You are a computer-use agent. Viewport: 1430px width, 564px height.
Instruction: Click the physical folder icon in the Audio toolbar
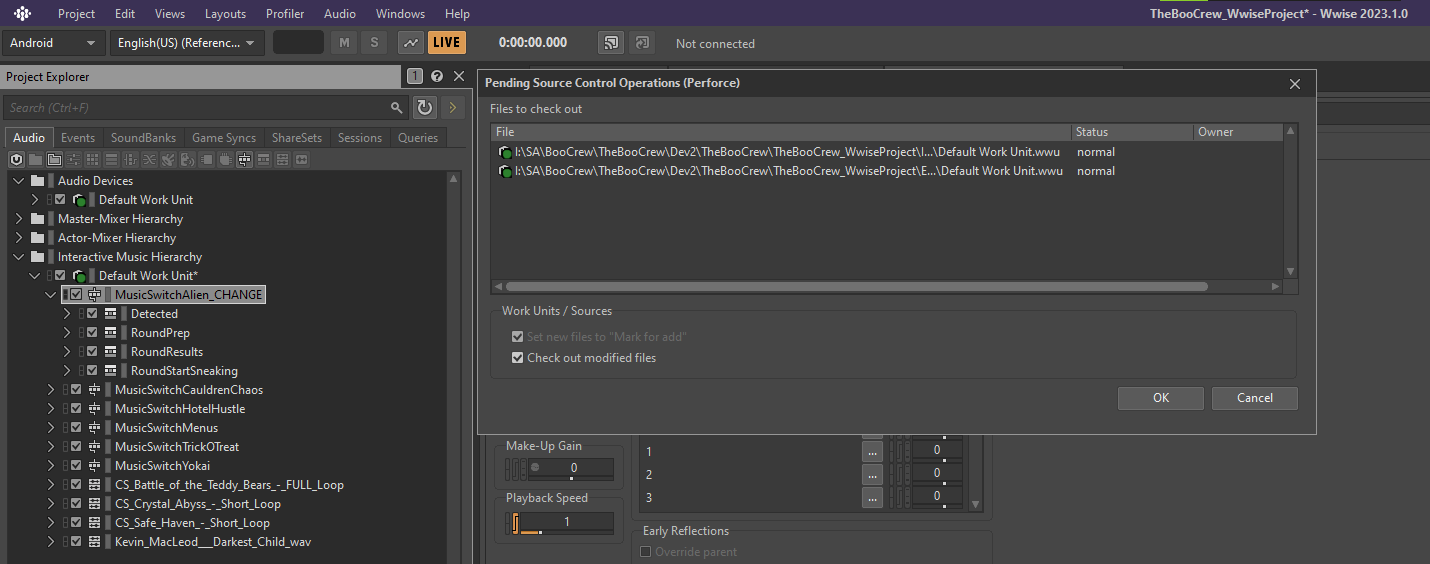click(36, 160)
